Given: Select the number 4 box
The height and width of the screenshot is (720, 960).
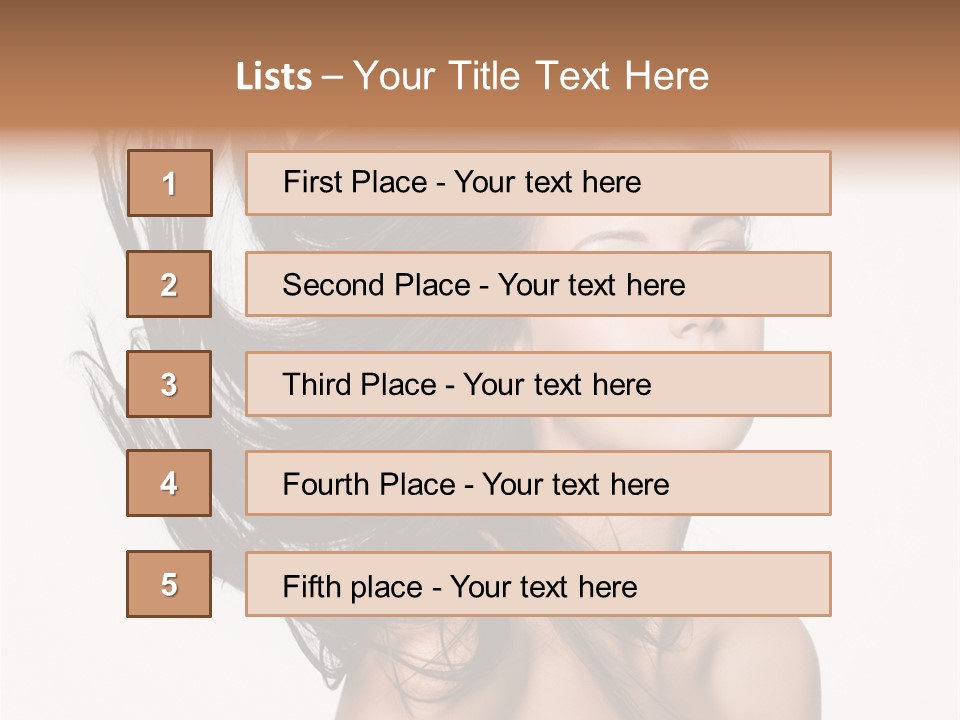Looking at the screenshot, I should (169, 483).
